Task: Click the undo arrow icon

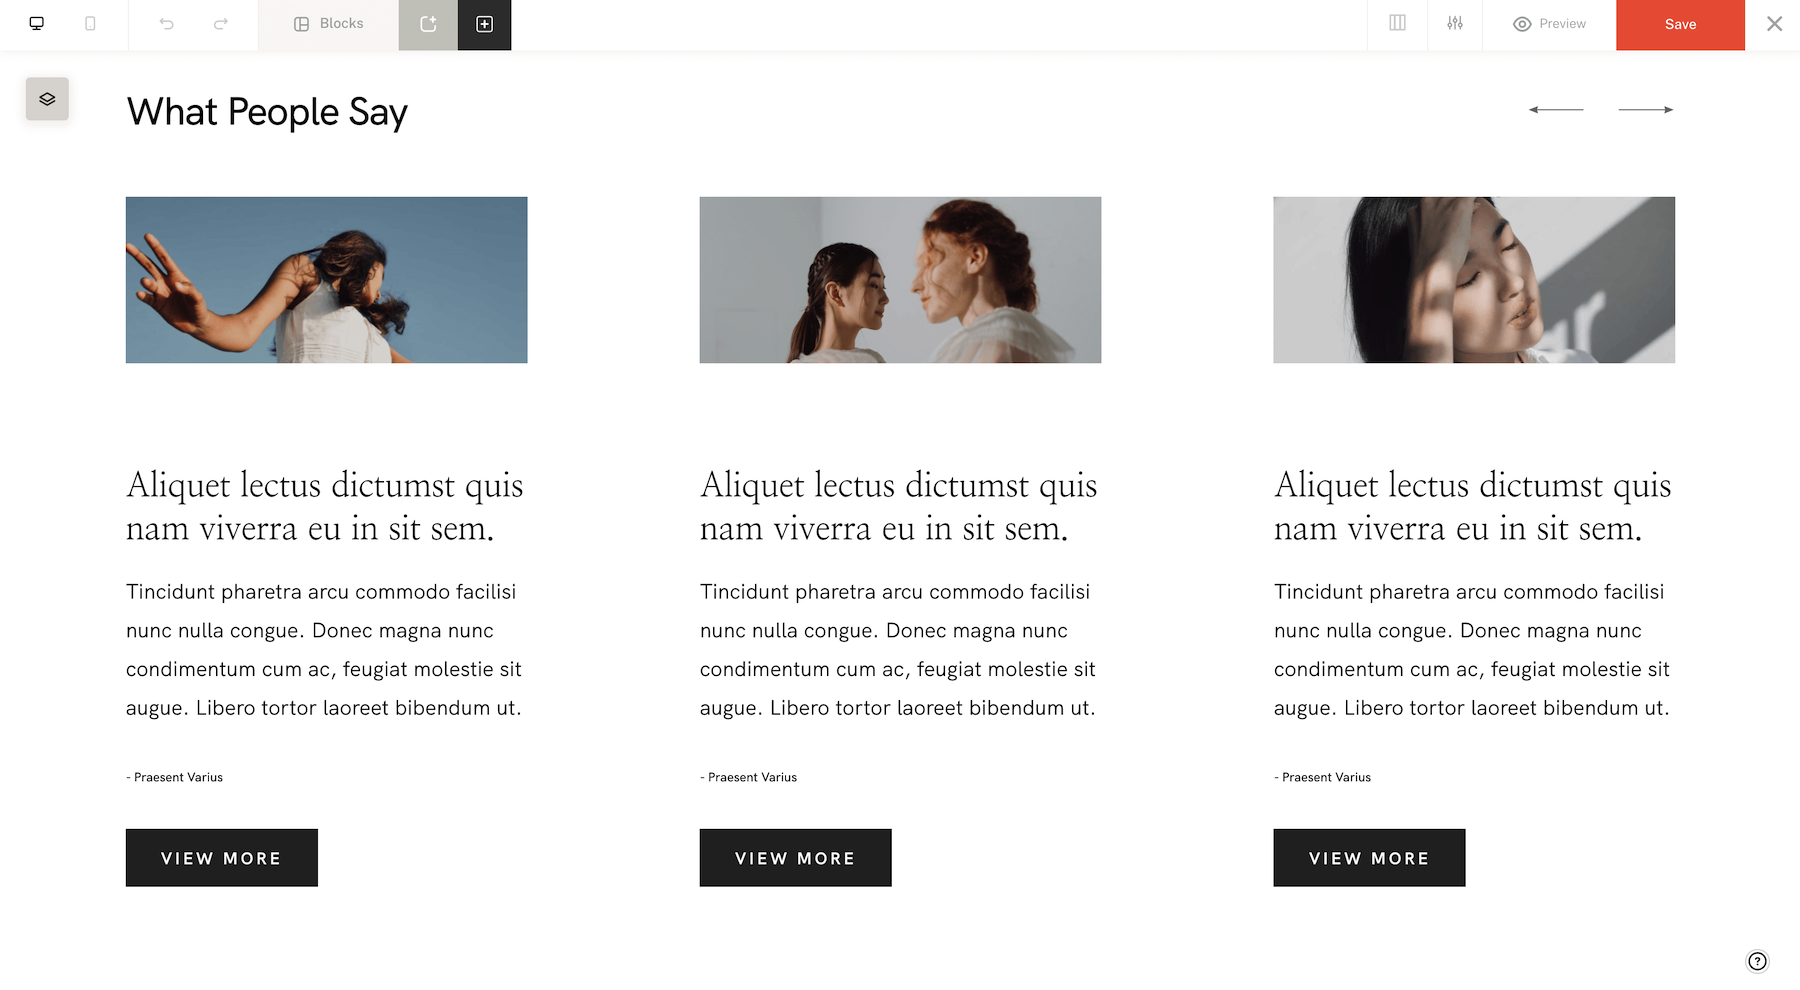Action: (x=167, y=24)
